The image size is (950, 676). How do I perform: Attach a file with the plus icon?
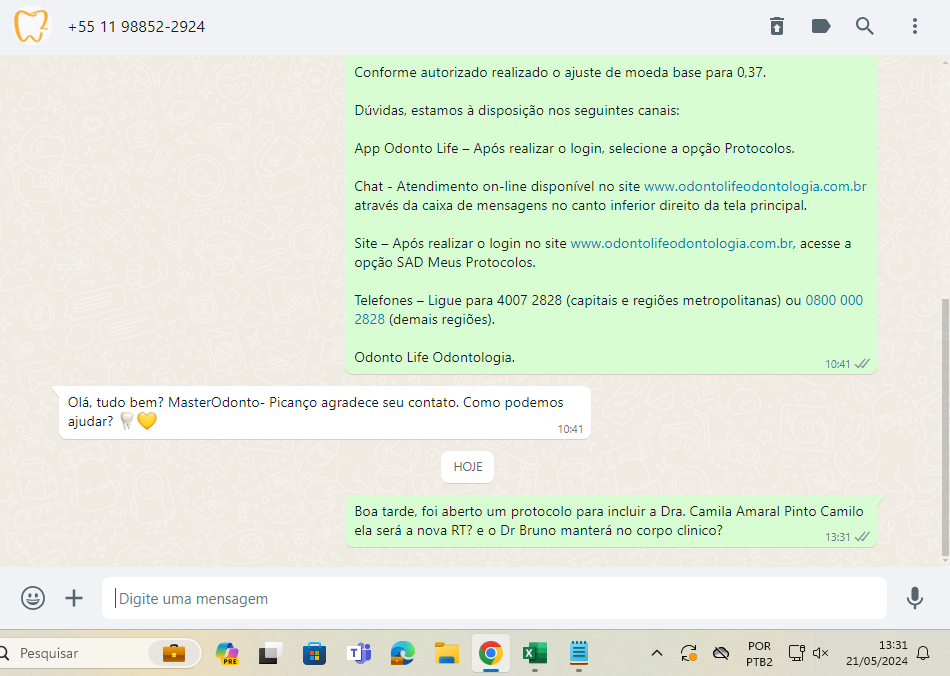point(74,598)
